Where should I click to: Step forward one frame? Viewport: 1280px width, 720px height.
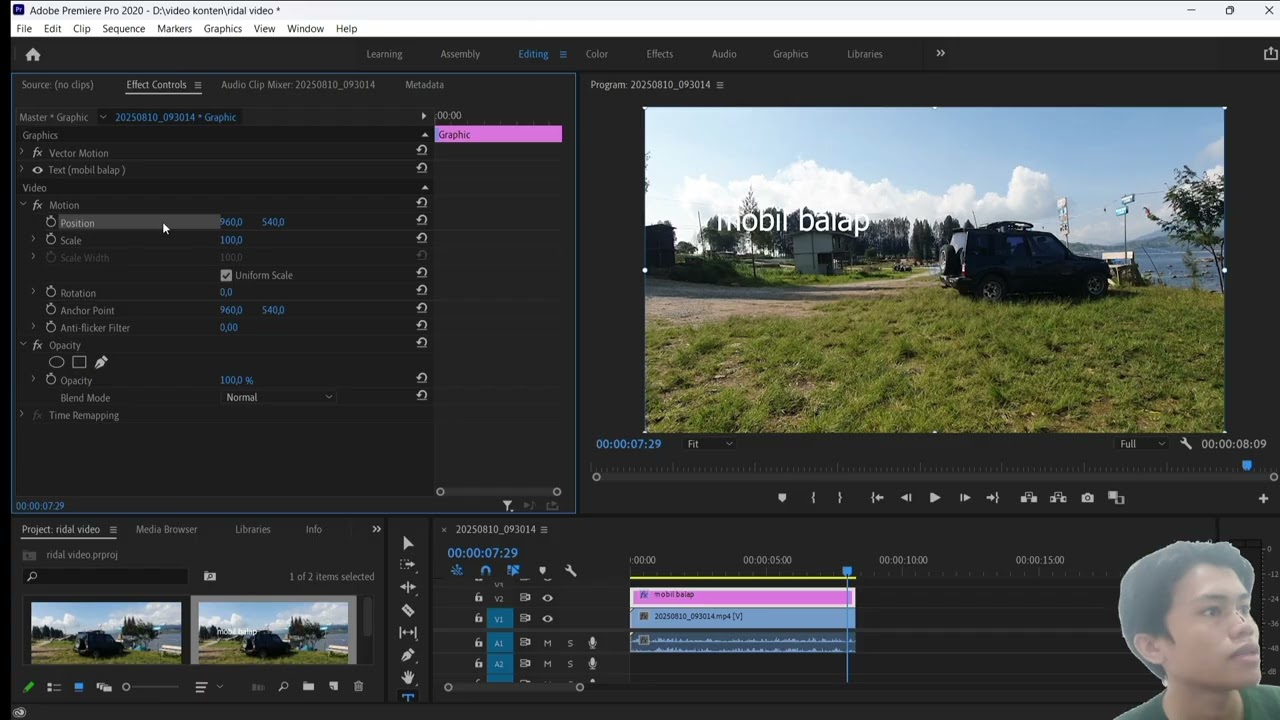964,498
